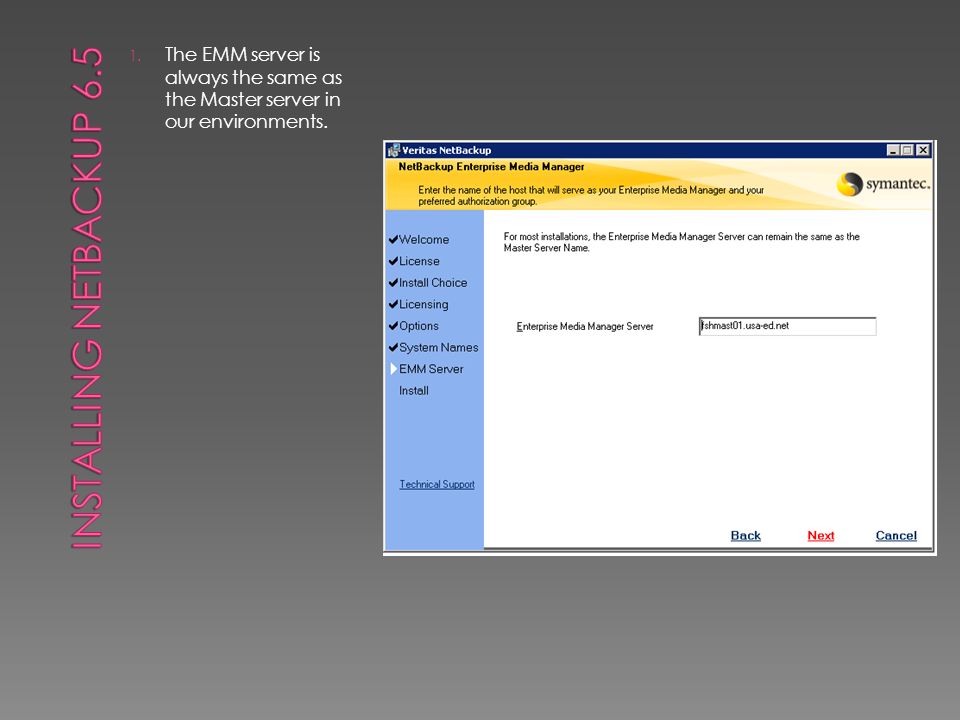Select the License step in sidebar
The height and width of the screenshot is (720, 960).
click(419, 261)
